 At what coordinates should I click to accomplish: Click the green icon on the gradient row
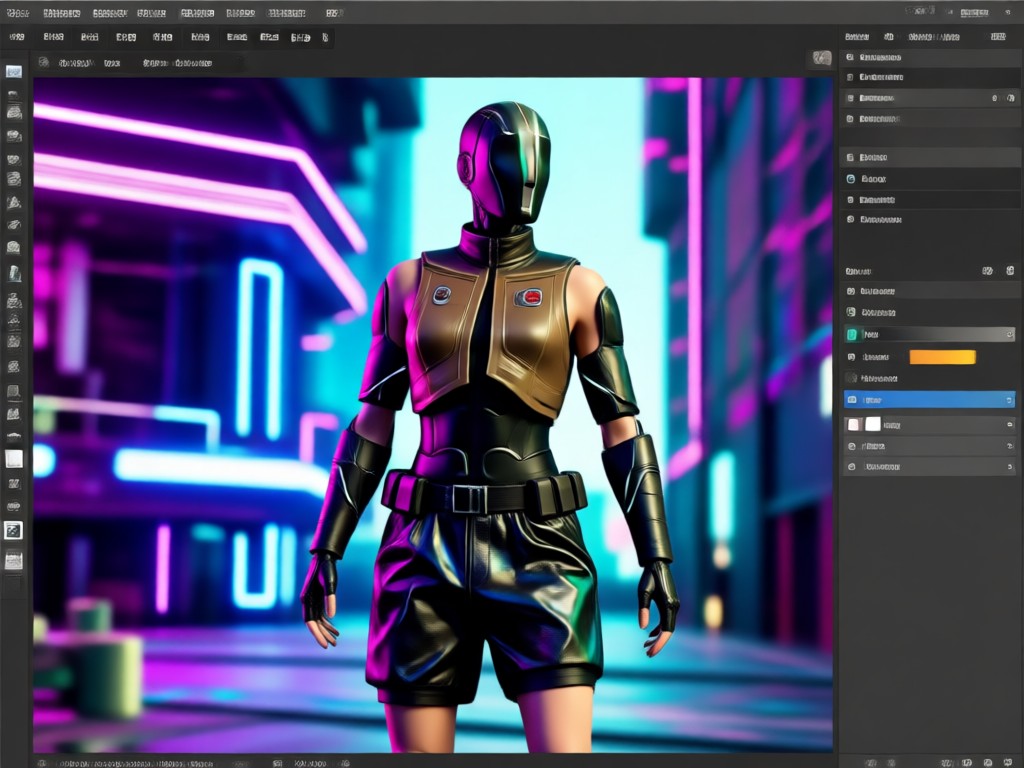pos(852,334)
